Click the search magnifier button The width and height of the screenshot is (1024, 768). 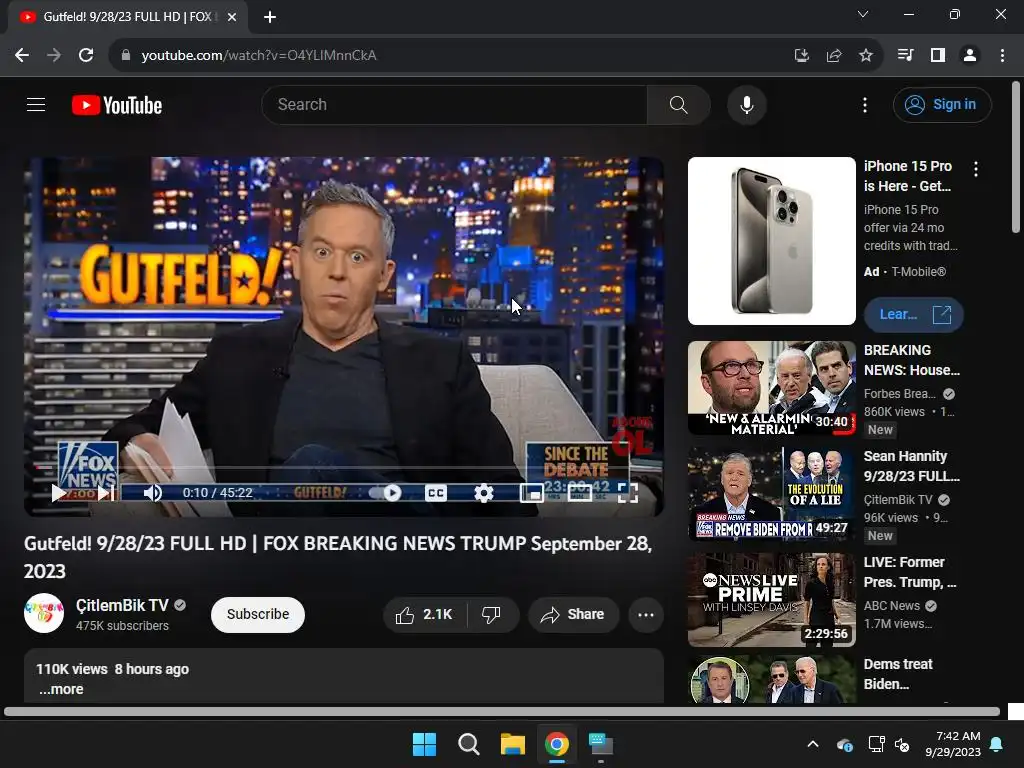point(679,104)
